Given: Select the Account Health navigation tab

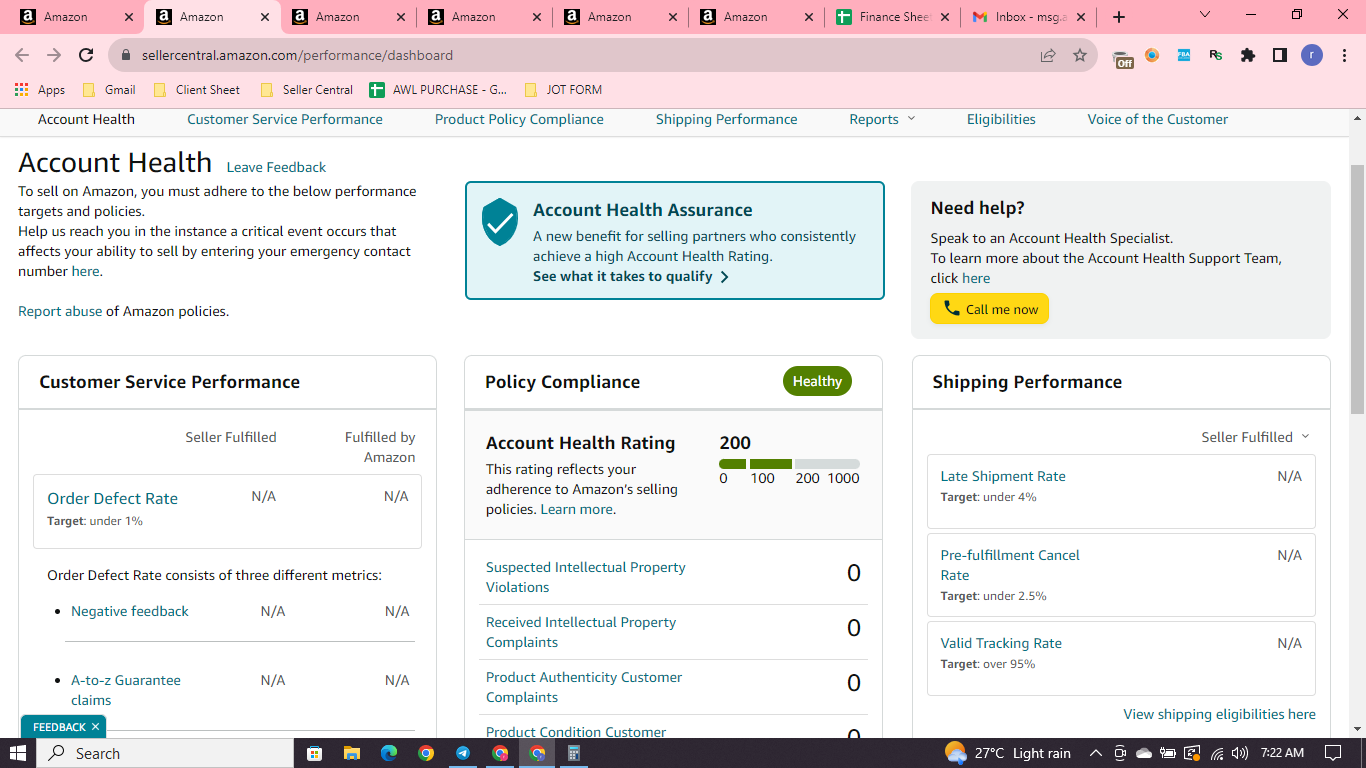Looking at the screenshot, I should pyautogui.click(x=86, y=119).
